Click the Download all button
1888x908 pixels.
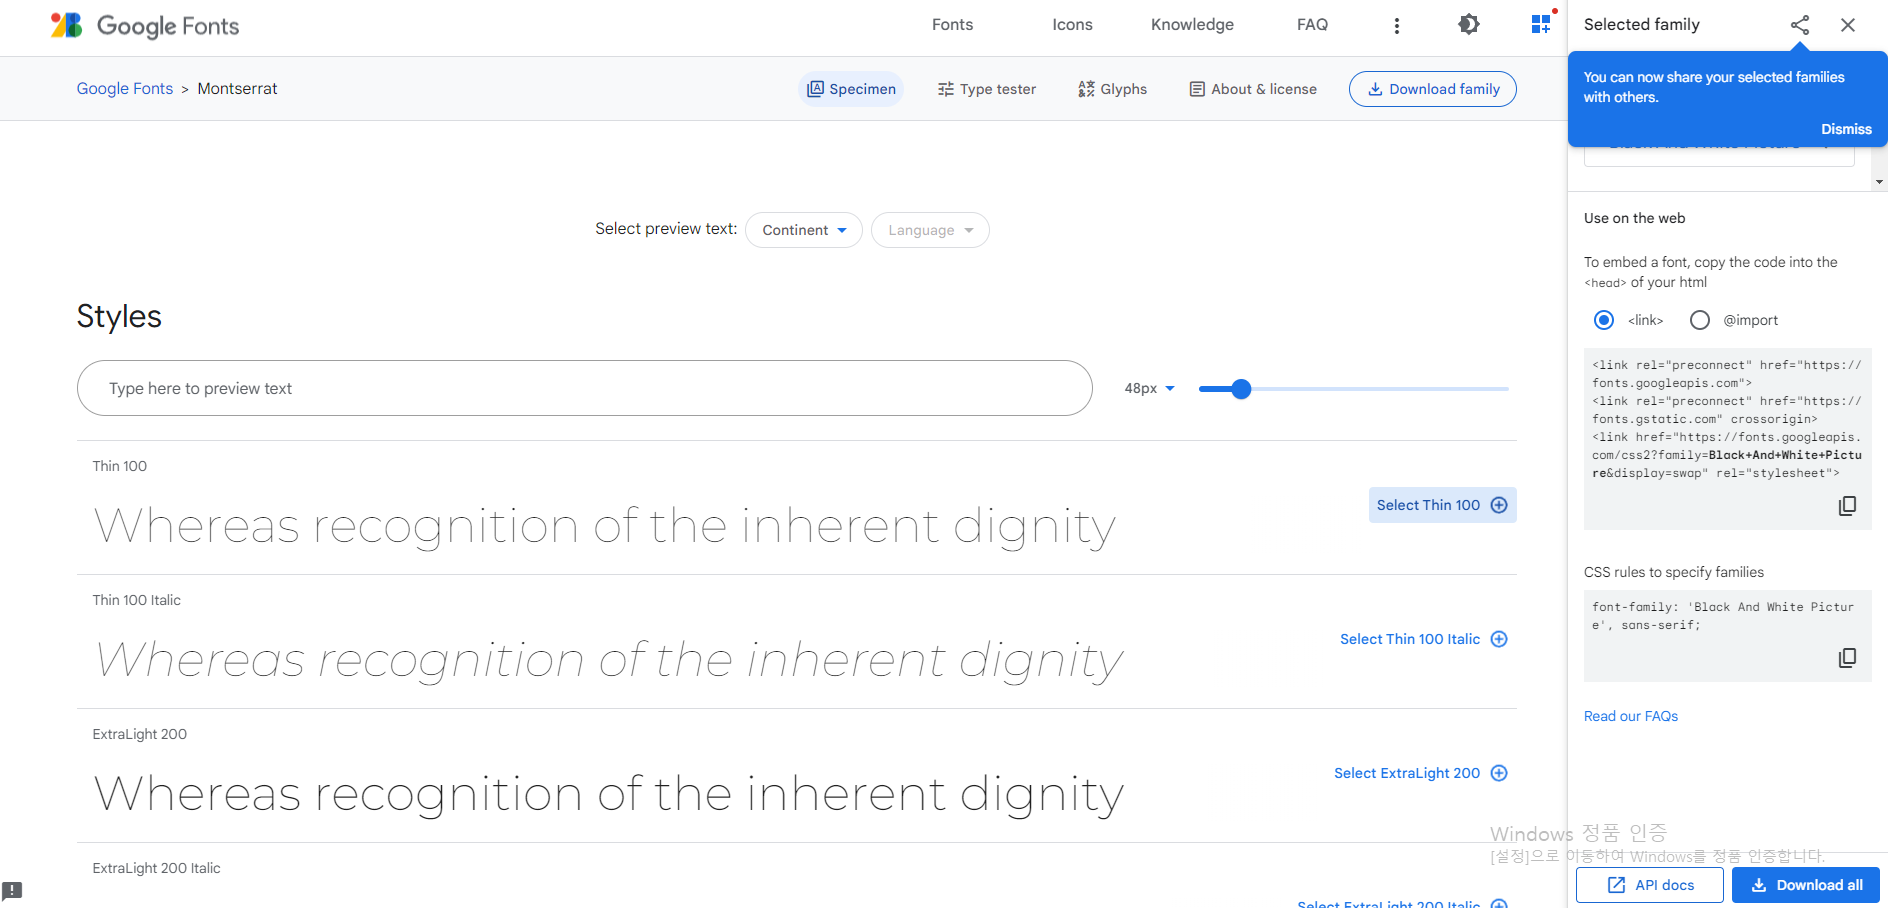[1806, 885]
